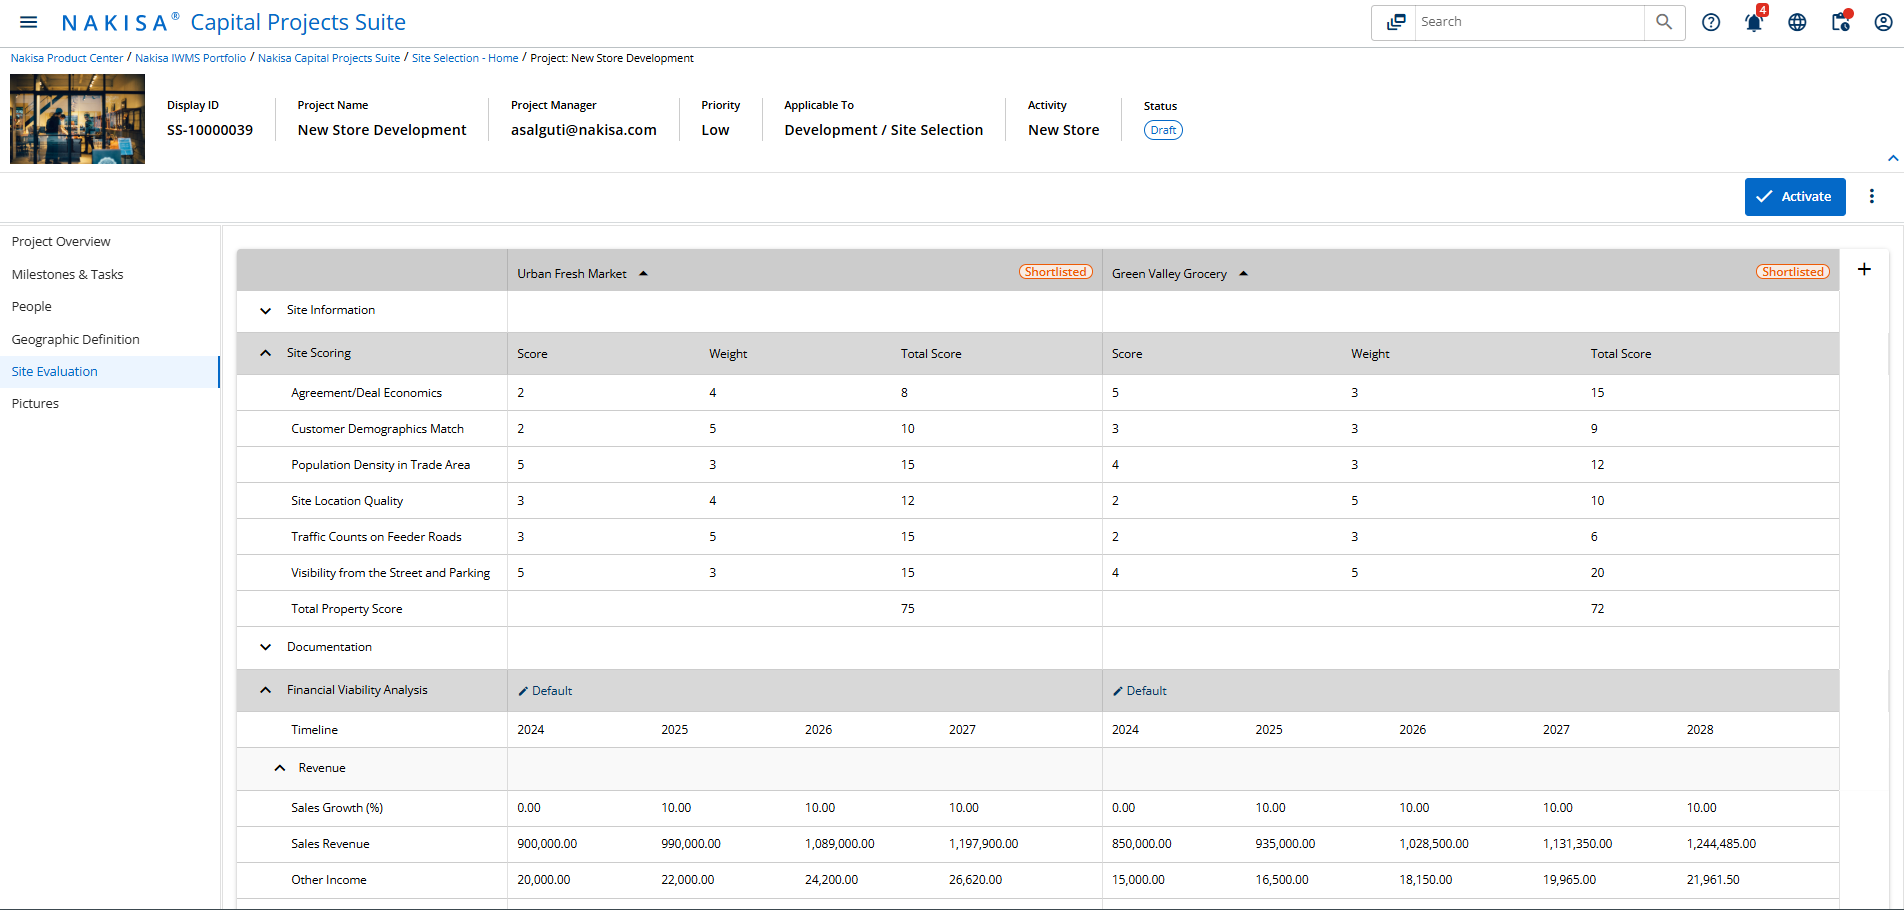
Task: Collapse the project header with up chevron
Action: tap(1892, 158)
